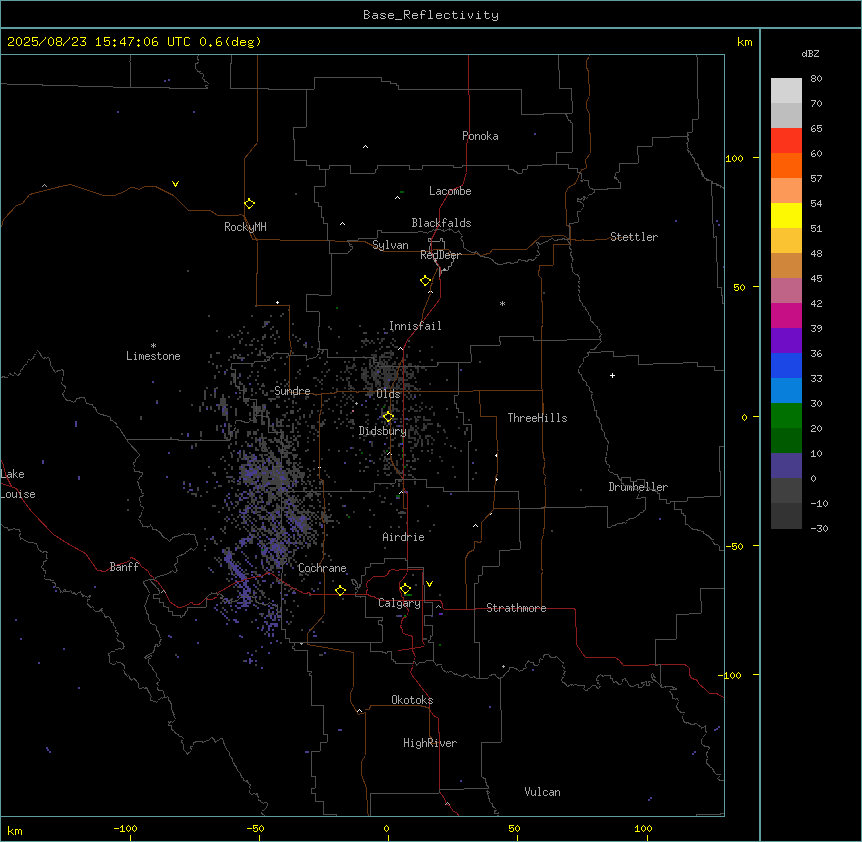Image resolution: width=862 pixels, height=842 pixels.
Task: Select the 60 dBZ orange swatch
Action: (786, 165)
